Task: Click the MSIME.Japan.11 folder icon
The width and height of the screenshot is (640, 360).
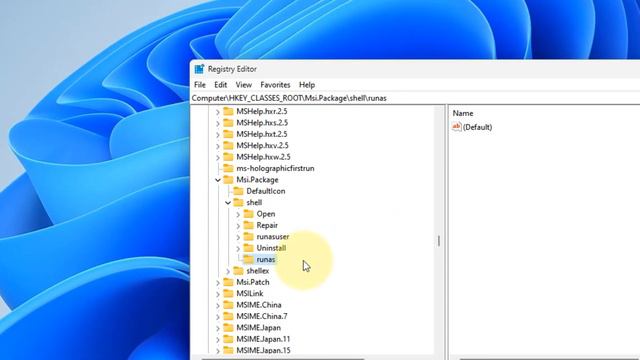Action: (228, 339)
